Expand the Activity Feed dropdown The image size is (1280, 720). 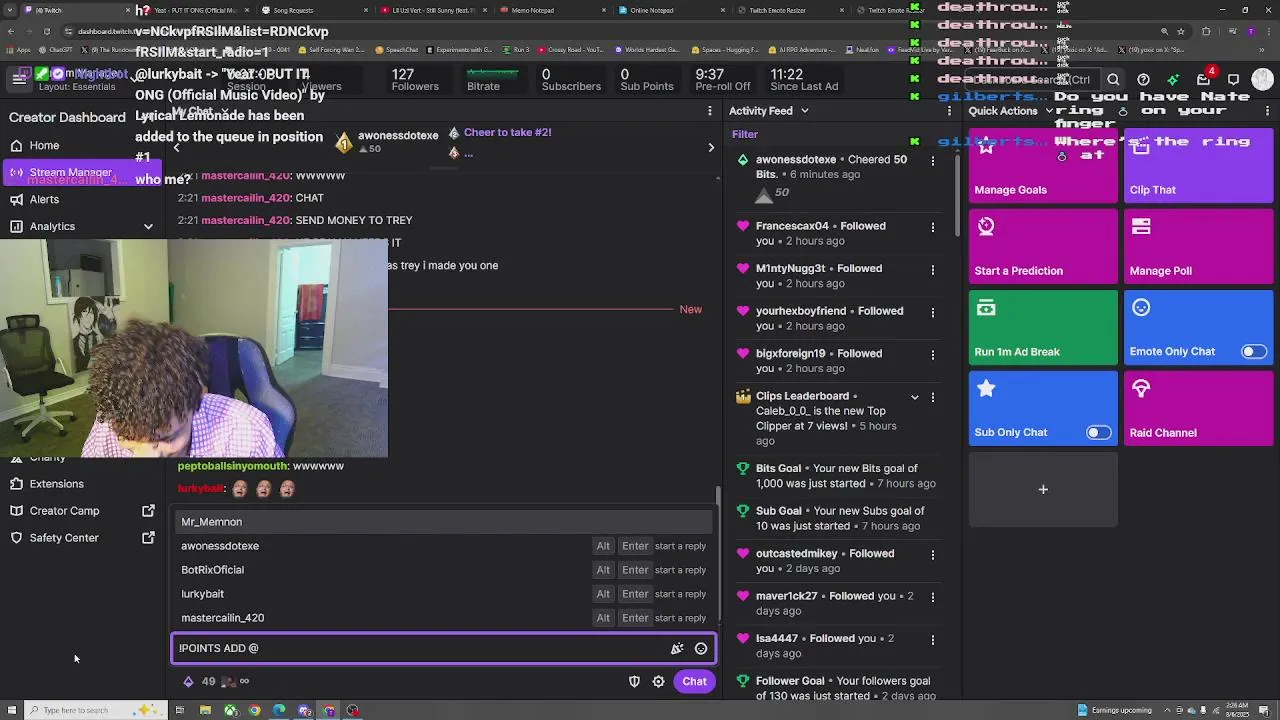point(804,111)
